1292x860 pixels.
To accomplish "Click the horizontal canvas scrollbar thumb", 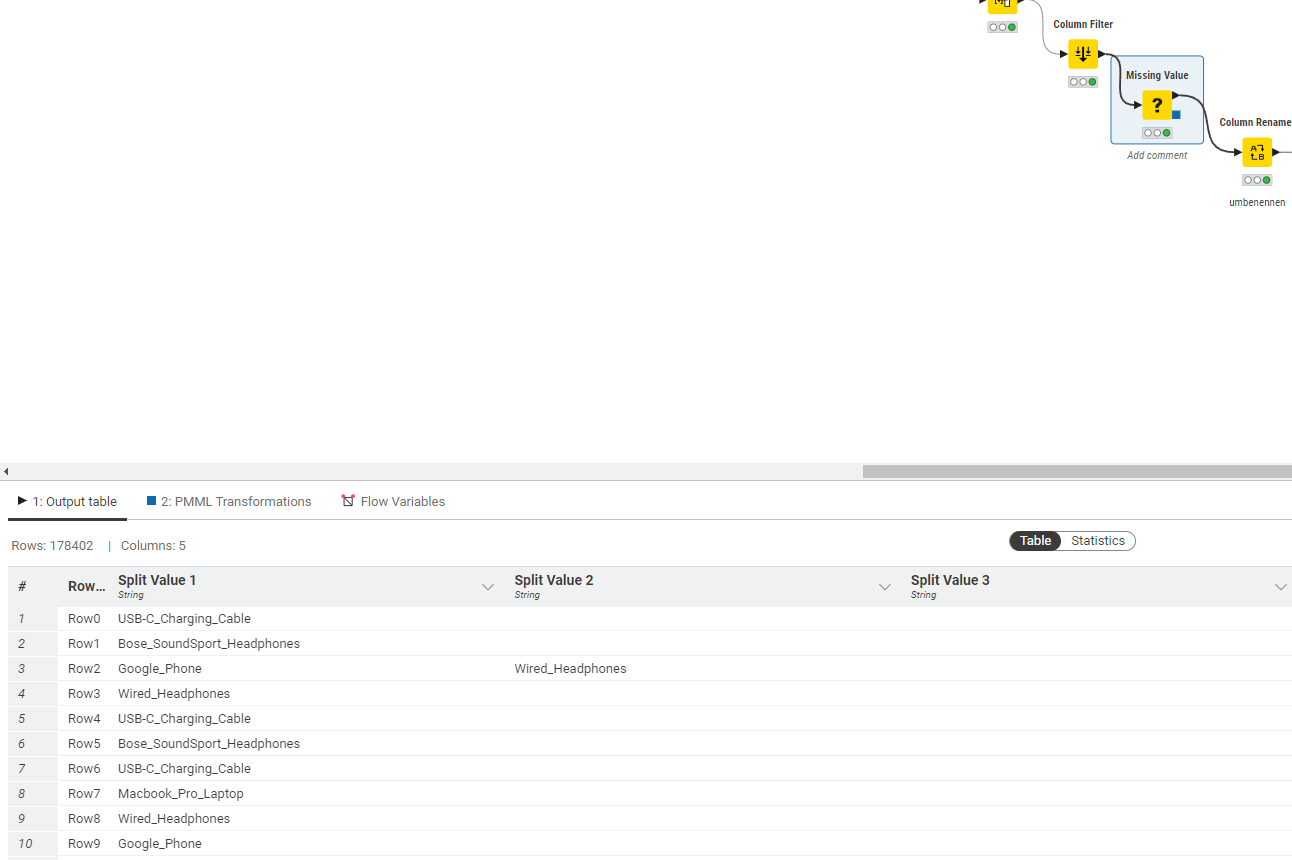I will coord(1077,471).
